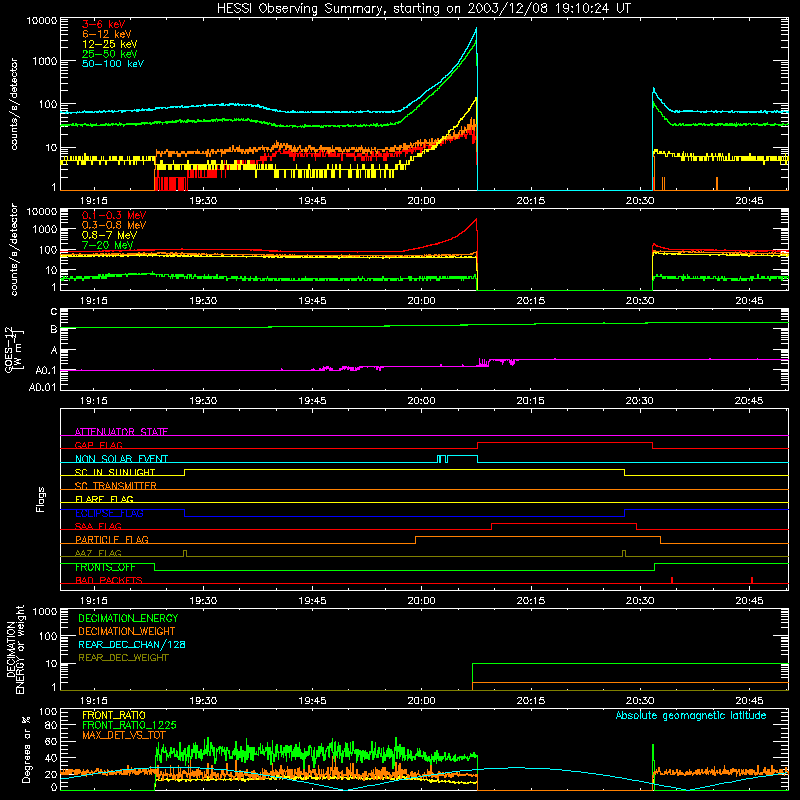The image size is (800, 800).
Task: Click the ATTENUATOR_STATE flag label
Action: [x=121, y=432]
